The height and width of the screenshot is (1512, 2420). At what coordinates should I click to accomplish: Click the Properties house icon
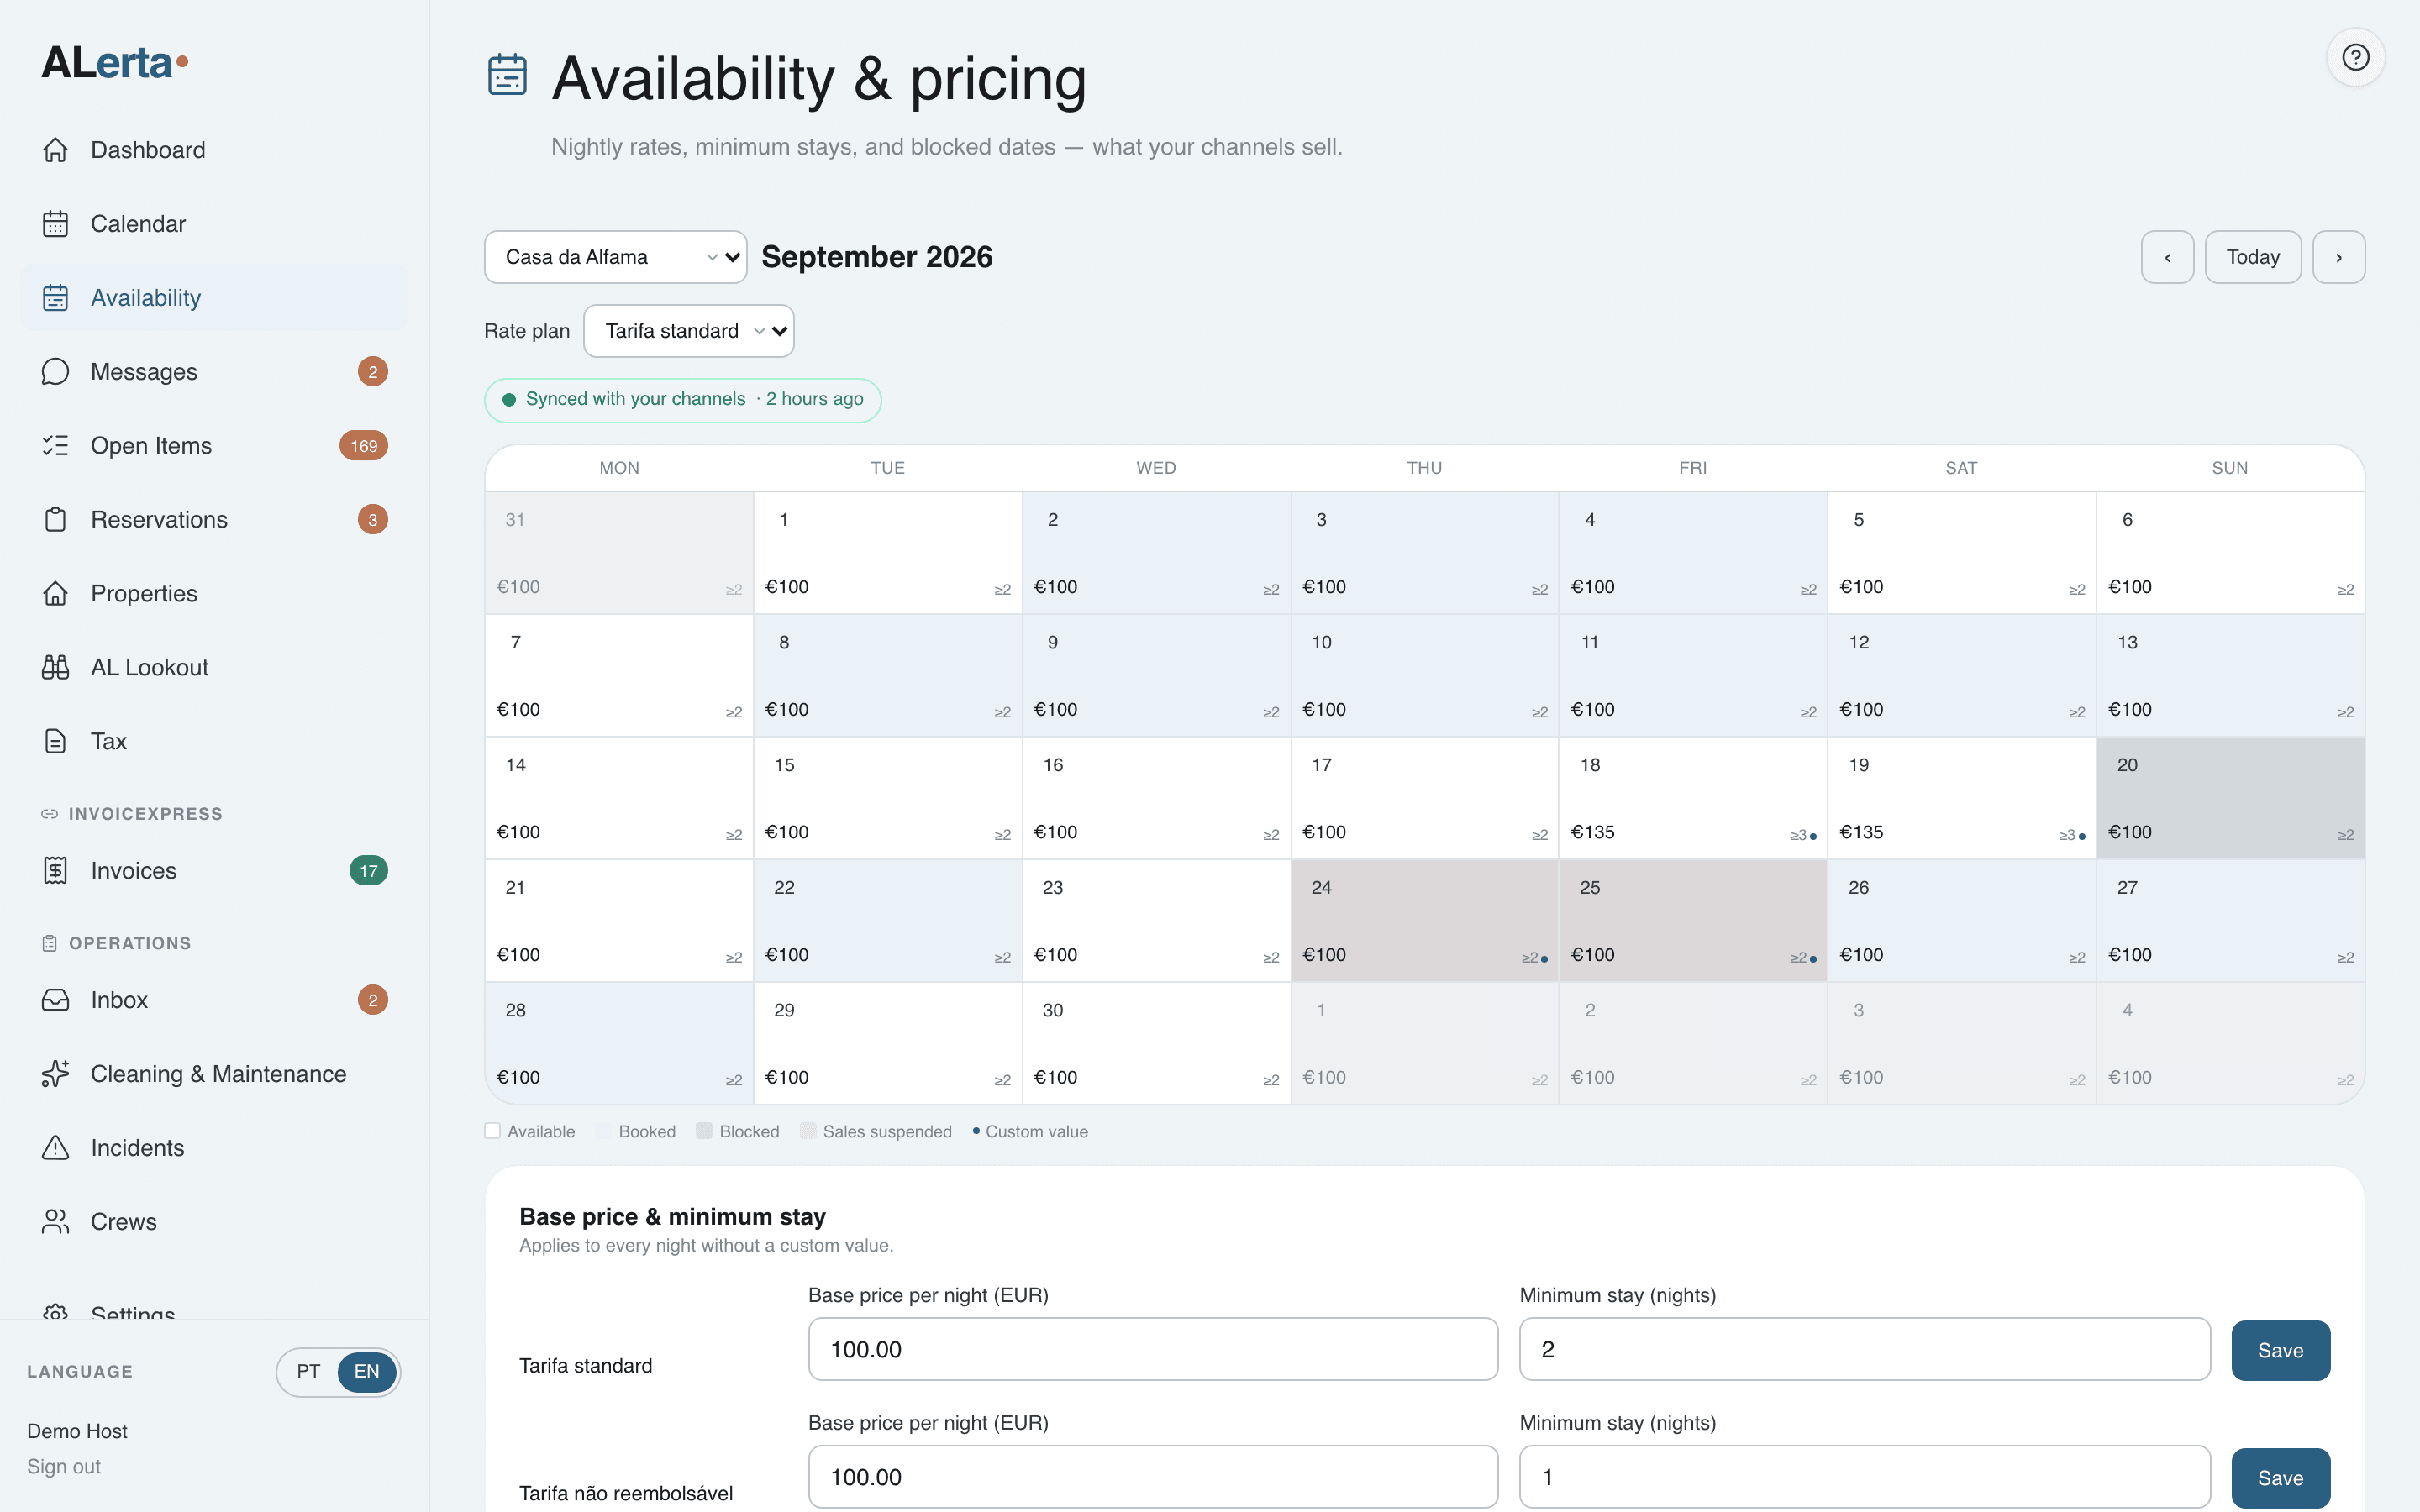click(55, 594)
